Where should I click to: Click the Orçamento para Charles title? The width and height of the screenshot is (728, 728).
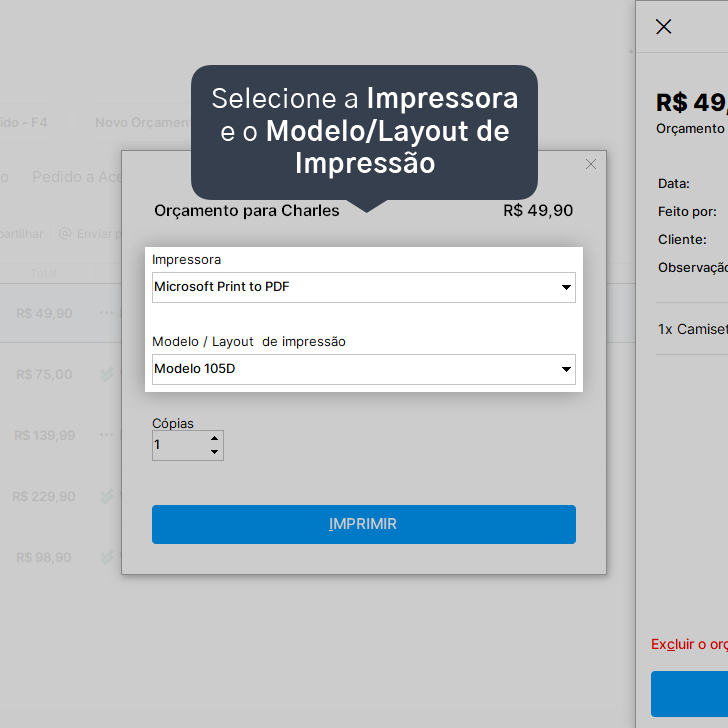247,211
